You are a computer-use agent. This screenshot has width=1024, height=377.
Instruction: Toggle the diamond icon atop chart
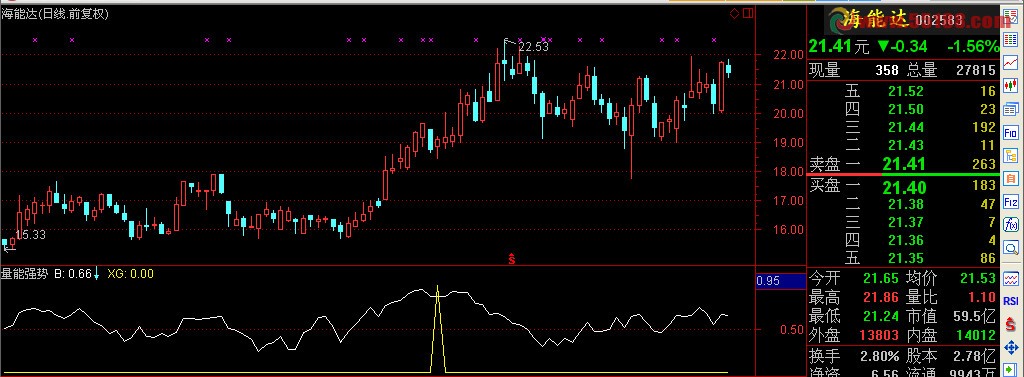click(x=734, y=13)
